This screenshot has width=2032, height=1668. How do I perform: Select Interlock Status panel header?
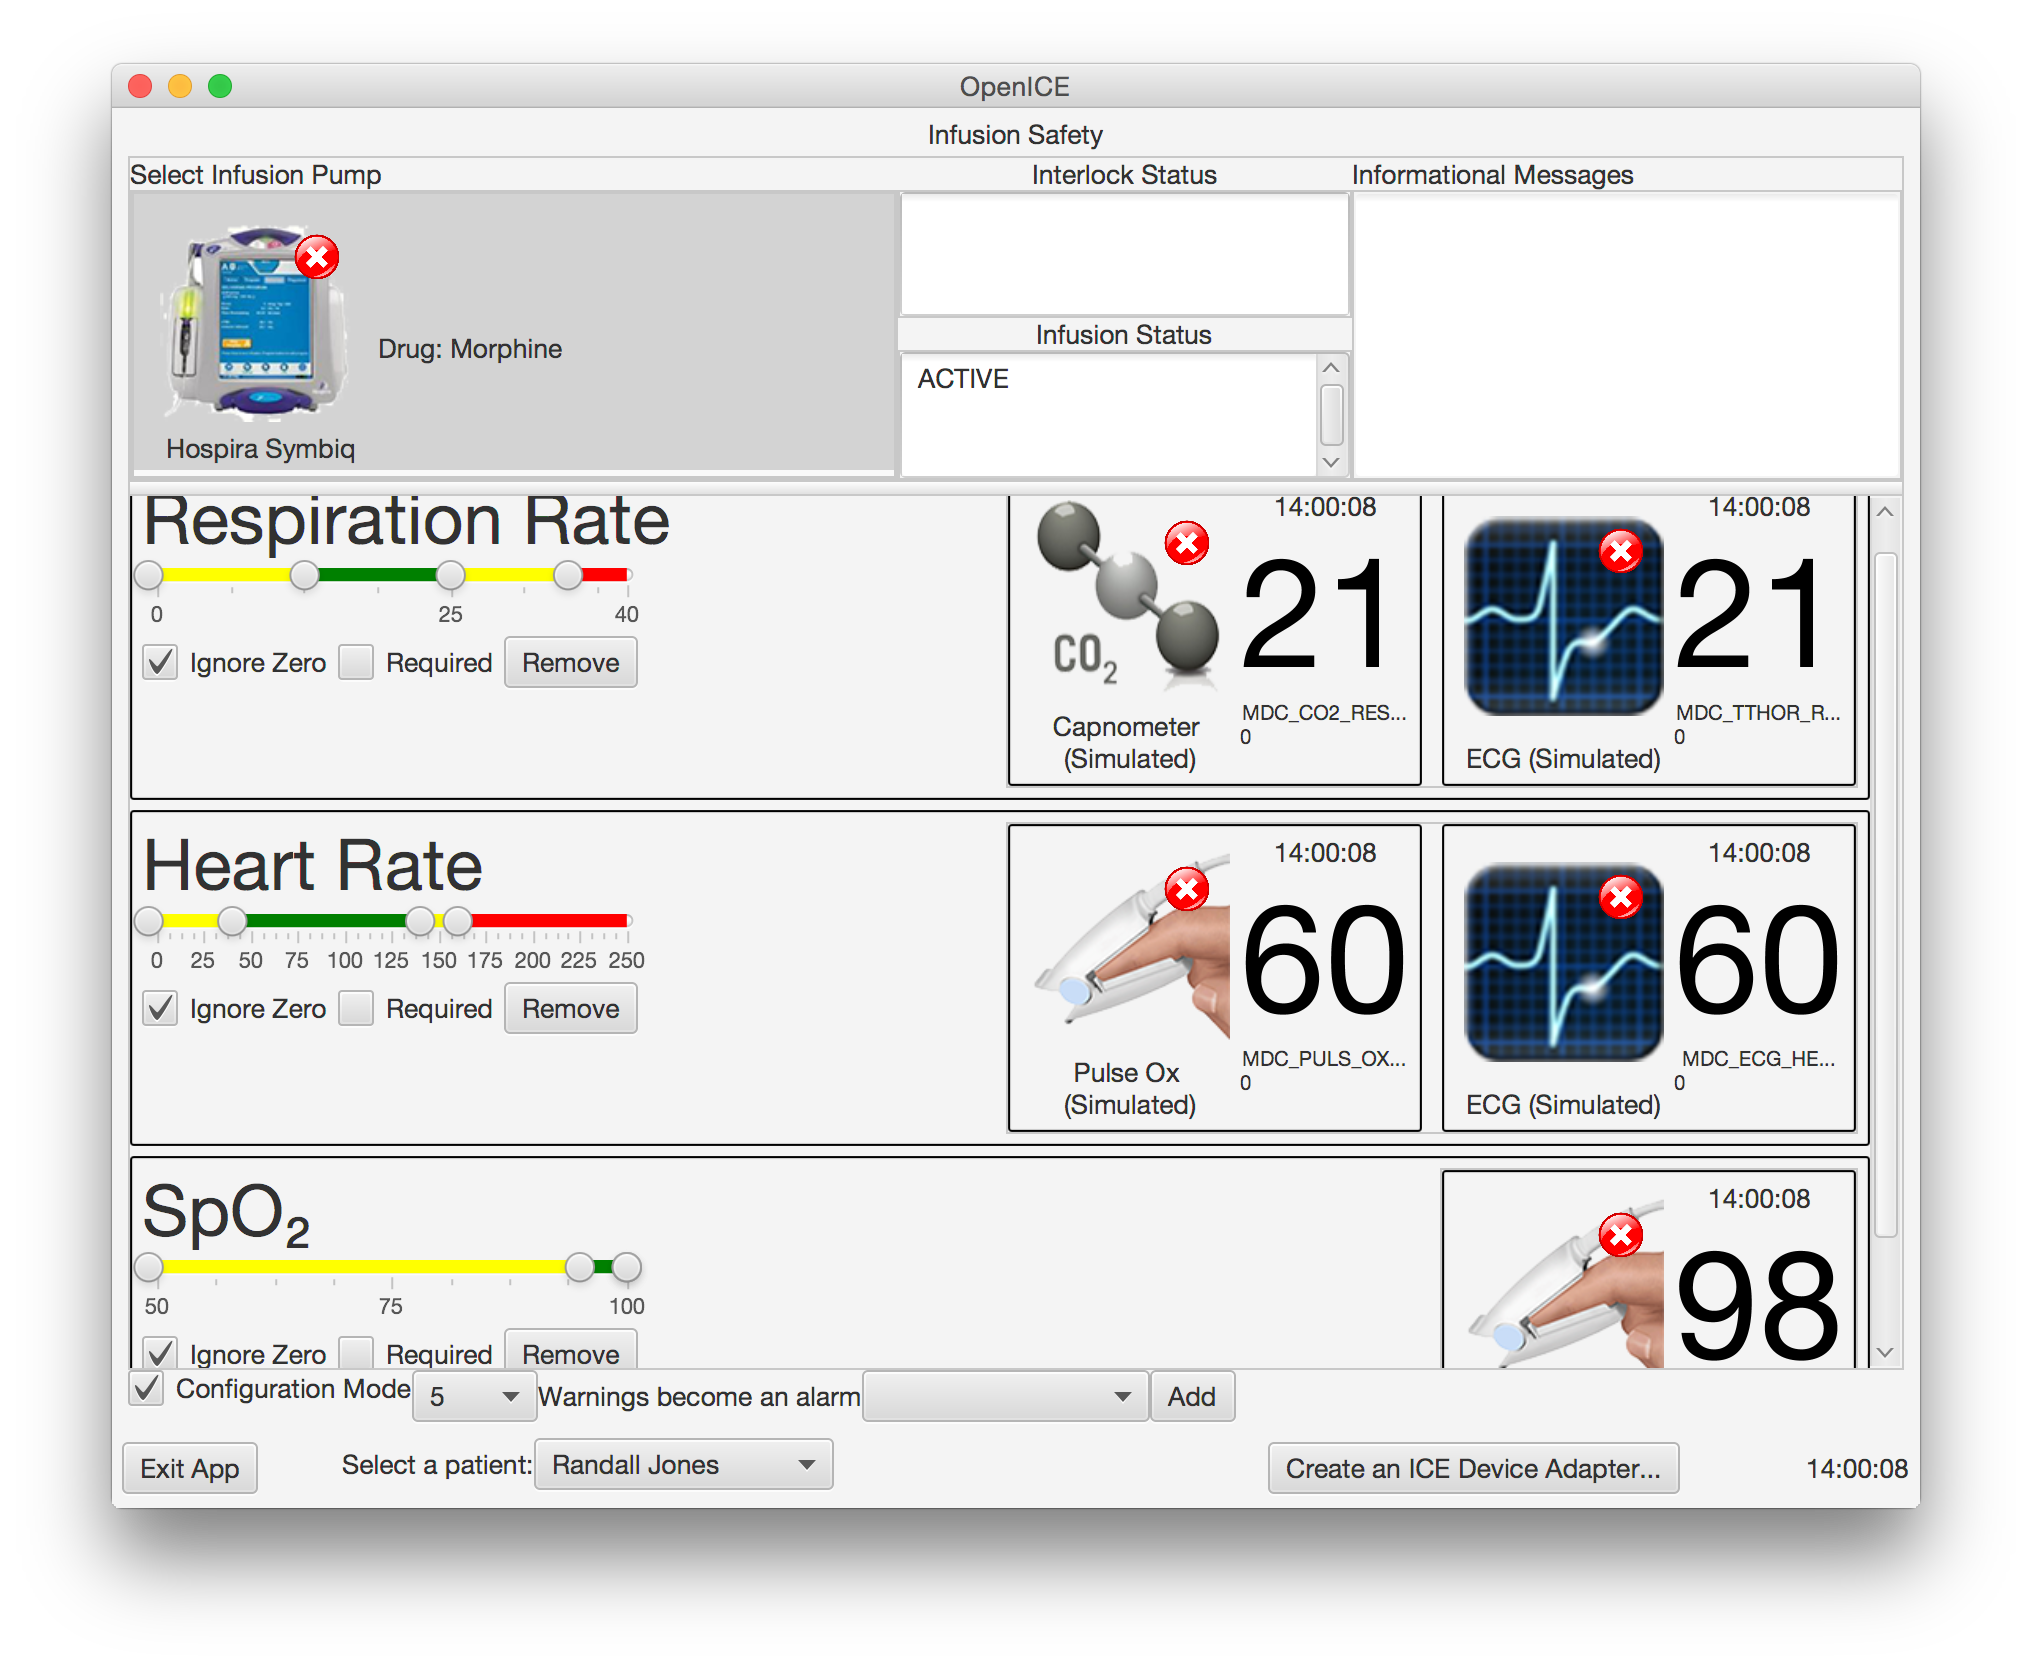1124,176
